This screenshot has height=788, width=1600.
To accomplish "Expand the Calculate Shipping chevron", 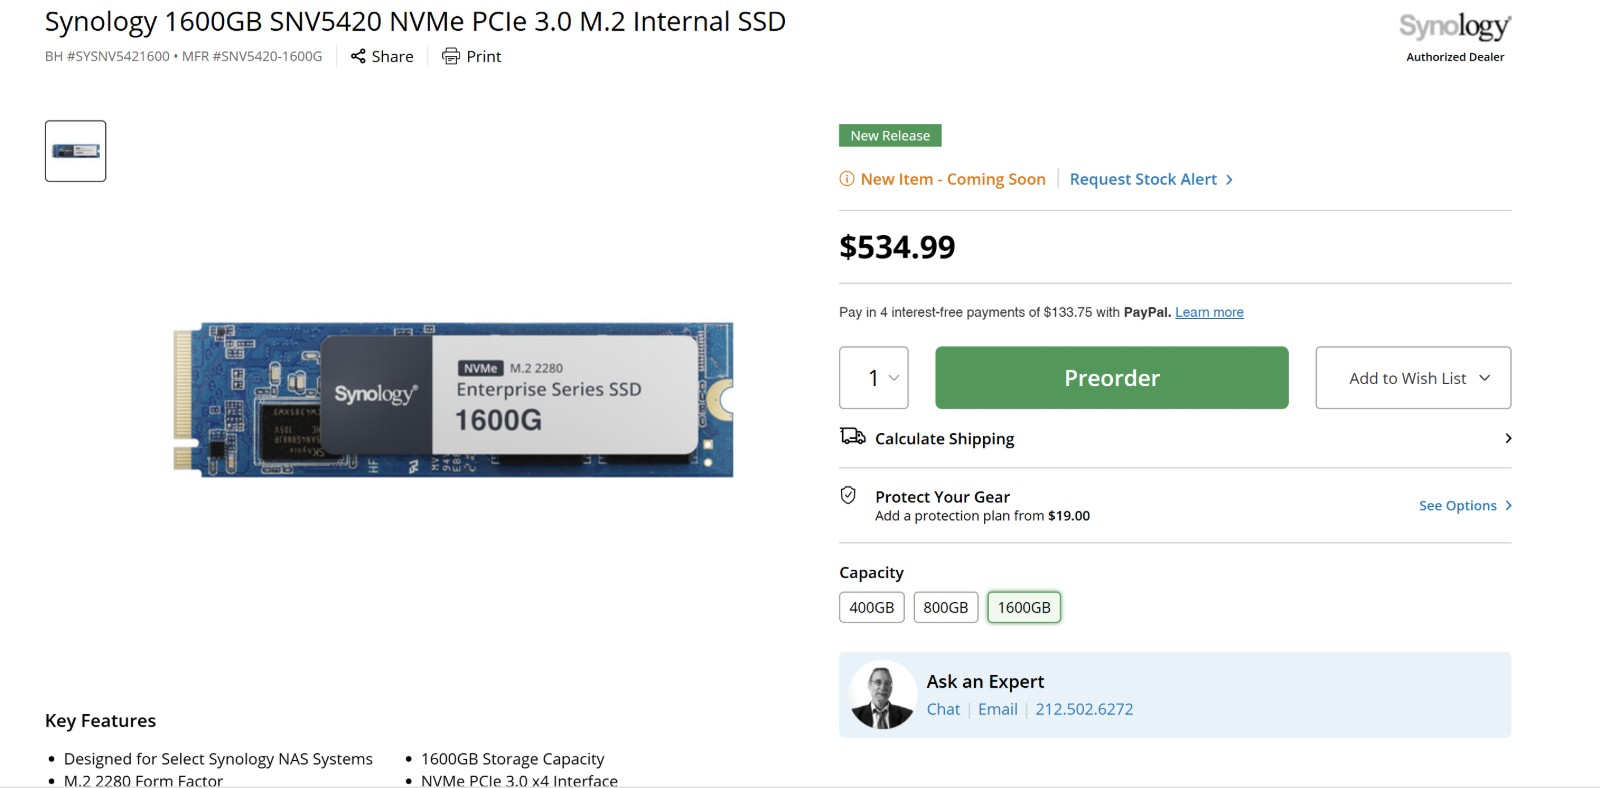I will point(1508,438).
